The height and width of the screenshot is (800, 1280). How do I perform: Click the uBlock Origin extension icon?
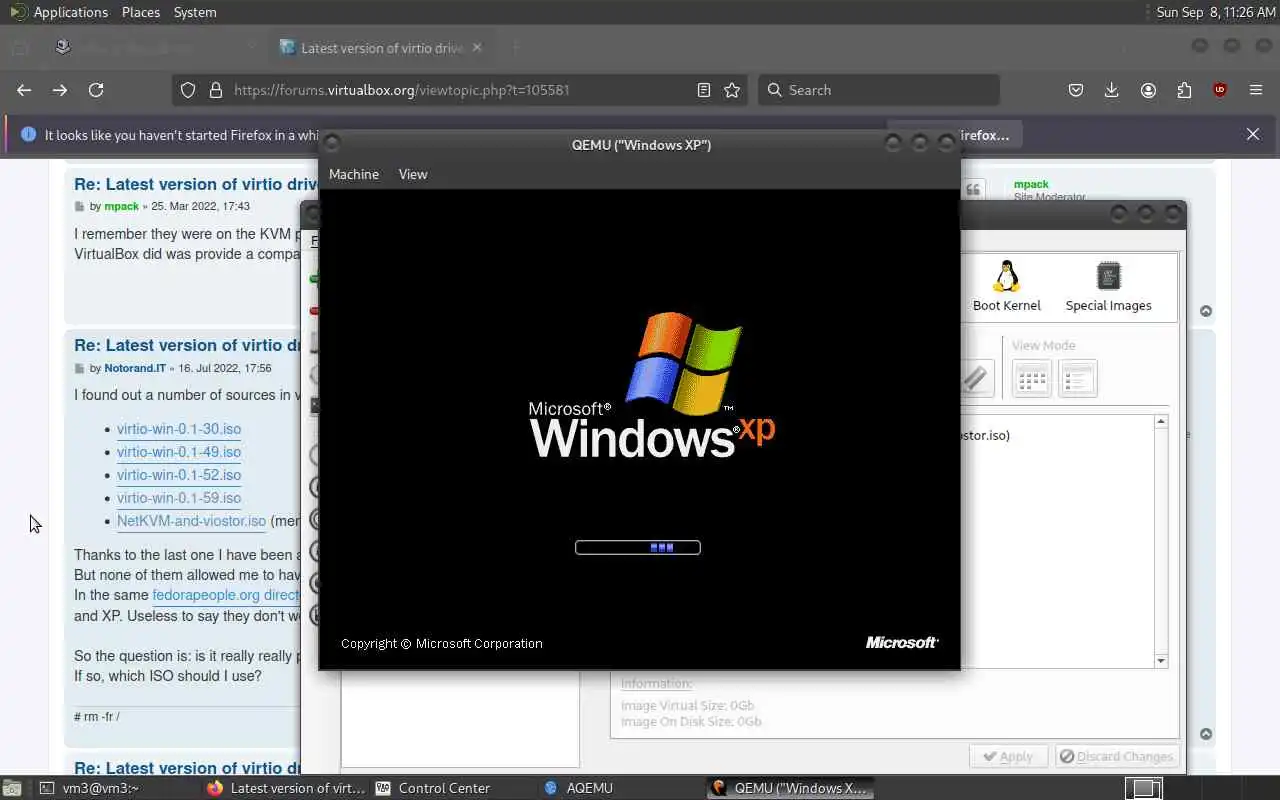click(1219, 90)
